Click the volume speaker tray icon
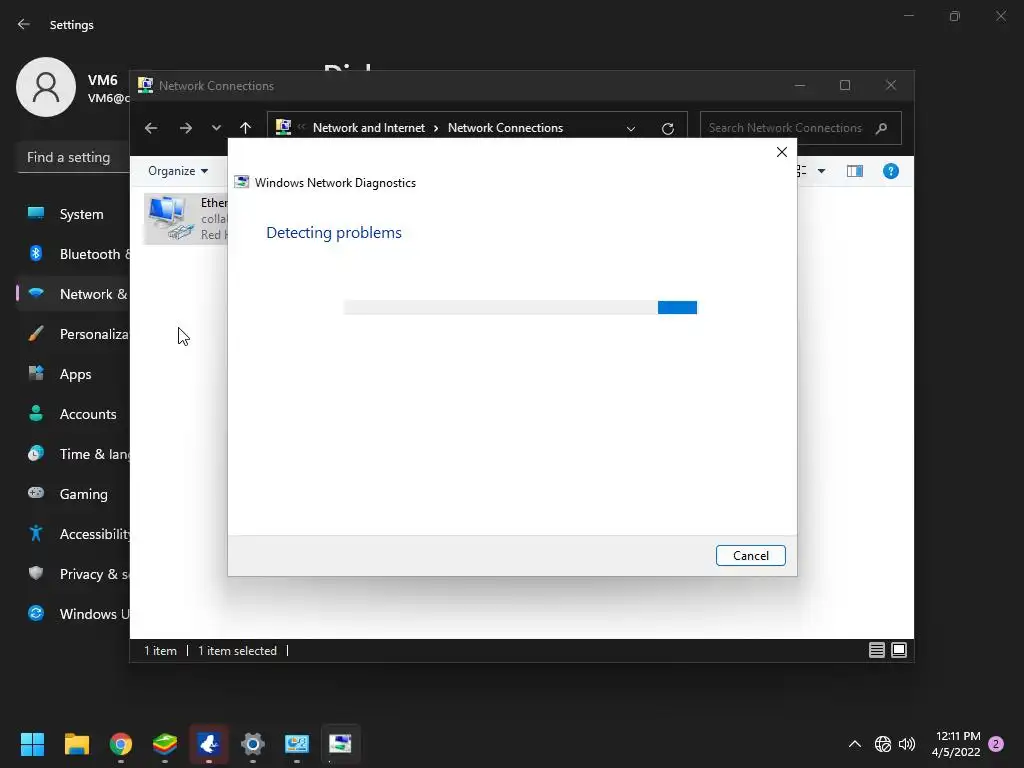The height and width of the screenshot is (768, 1024). click(x=906, y=744)
